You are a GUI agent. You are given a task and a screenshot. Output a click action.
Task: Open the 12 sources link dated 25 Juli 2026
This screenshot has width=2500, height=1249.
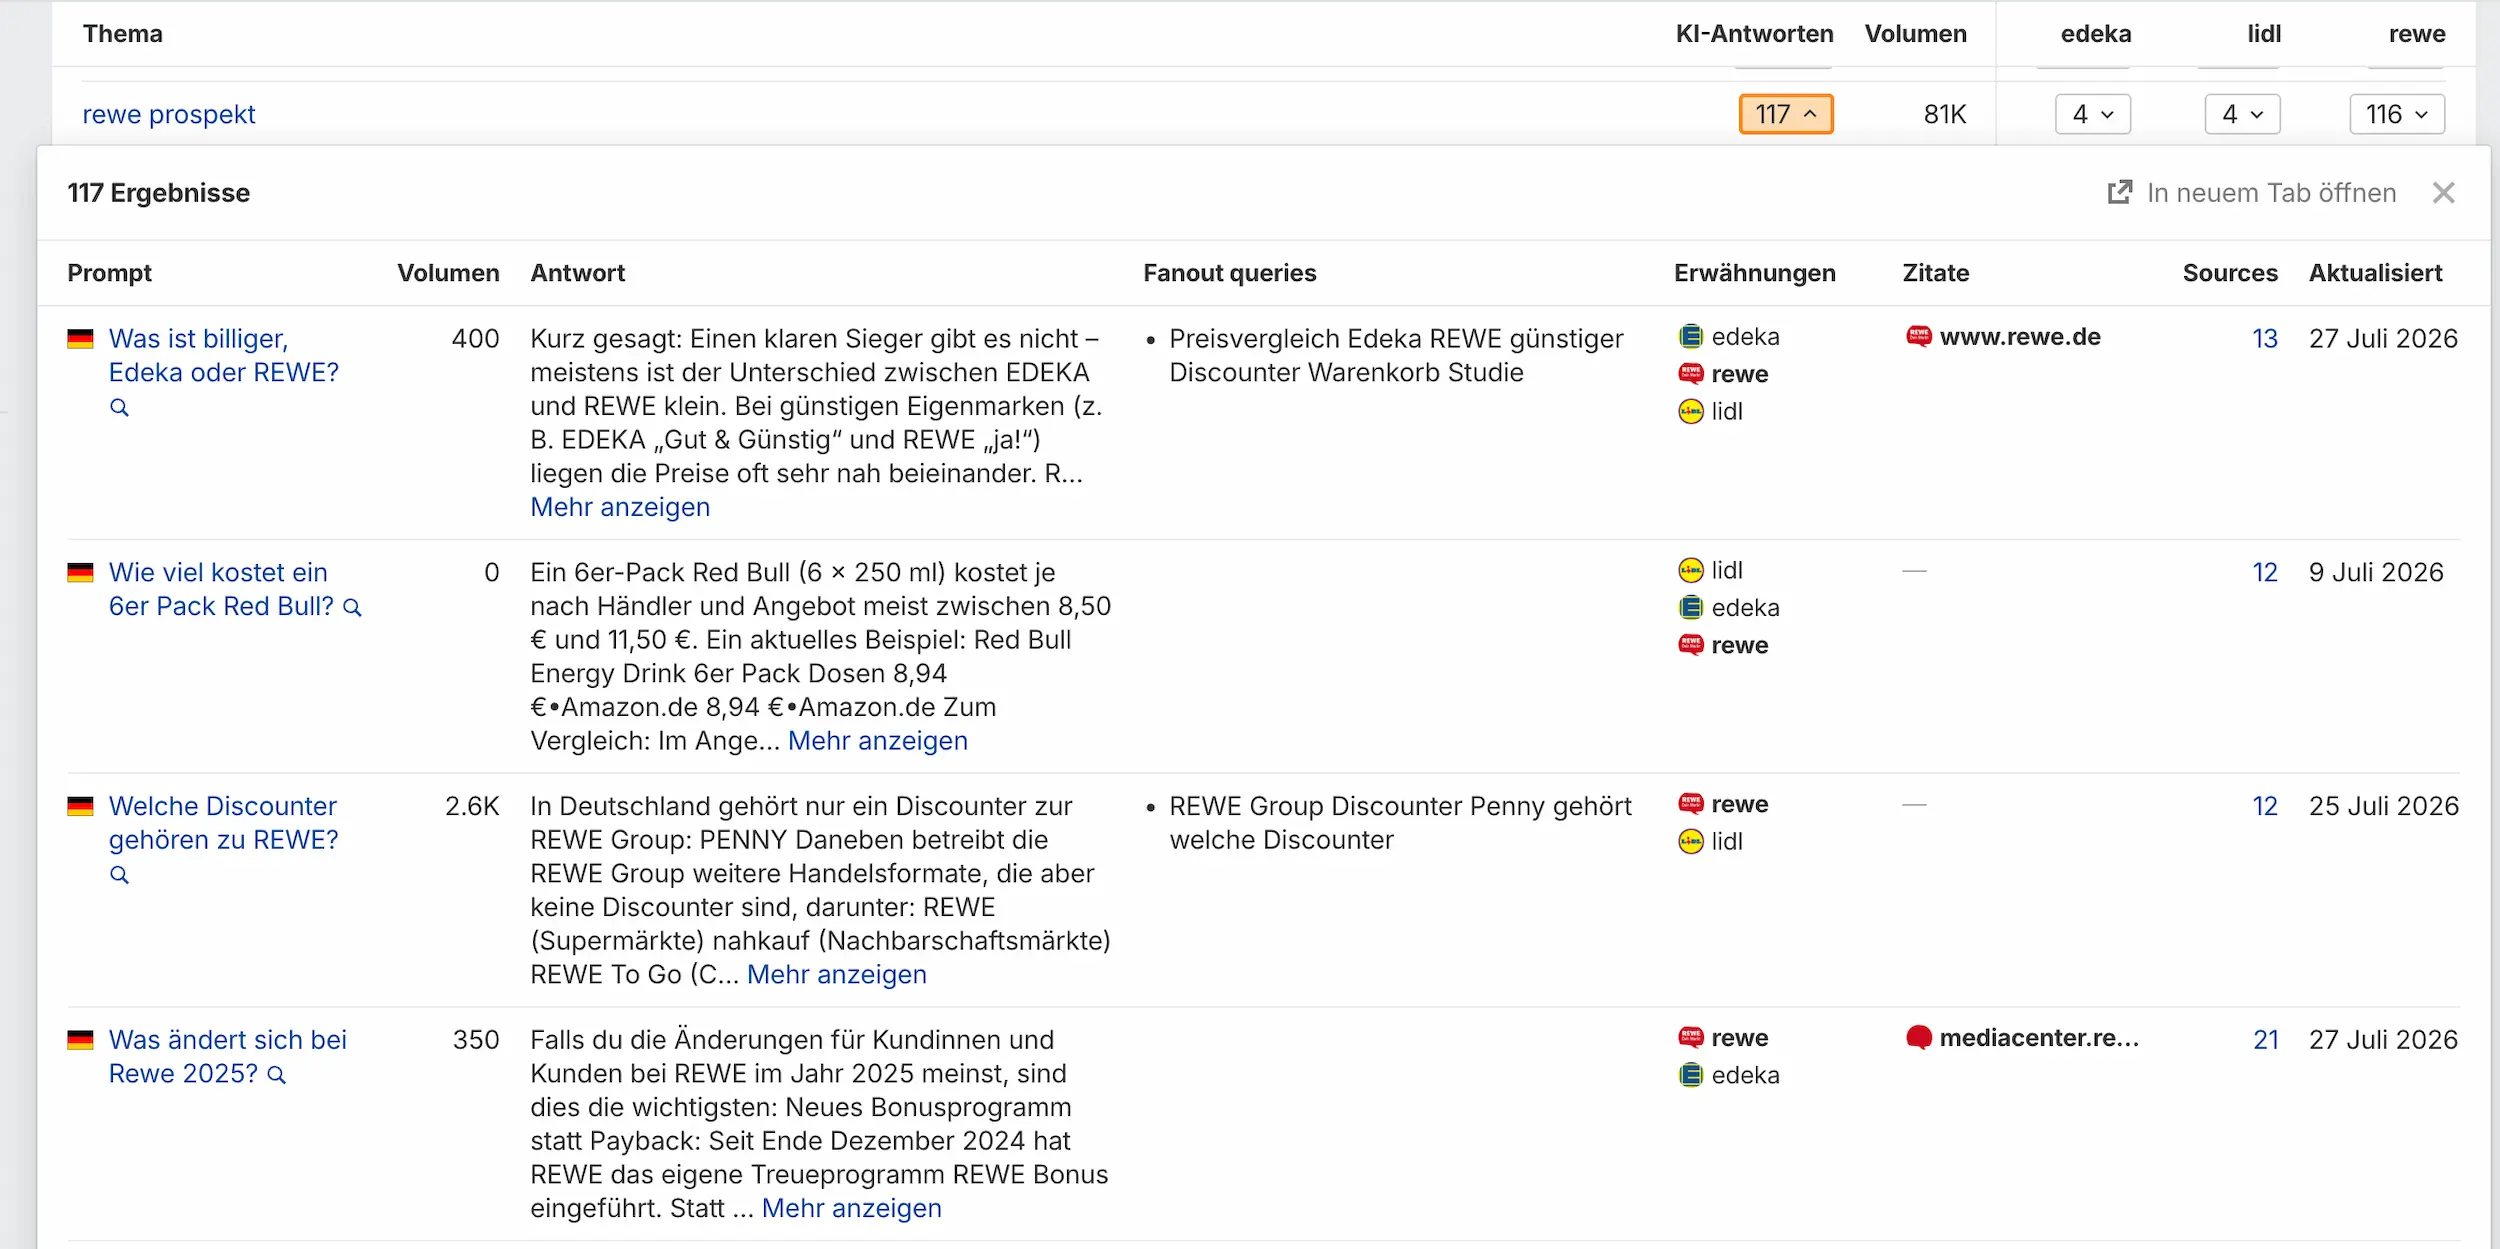(2265, 807)
